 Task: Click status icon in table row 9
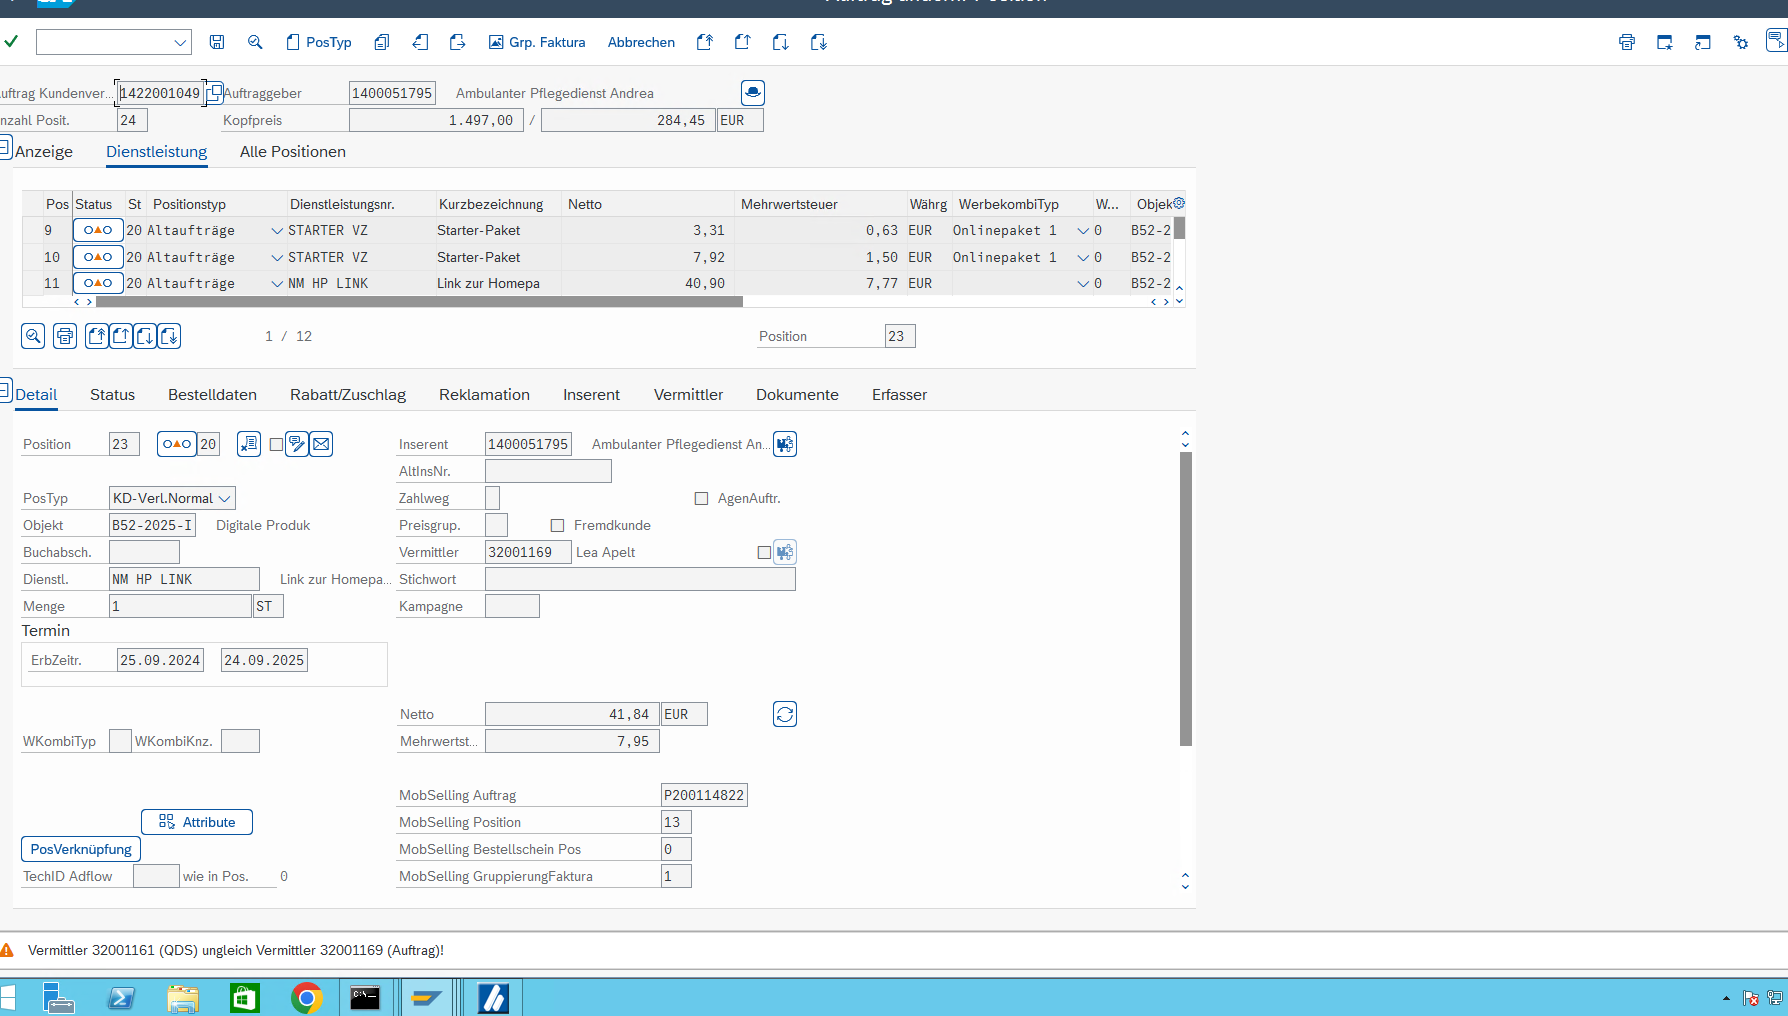click(x=98, y=230)
